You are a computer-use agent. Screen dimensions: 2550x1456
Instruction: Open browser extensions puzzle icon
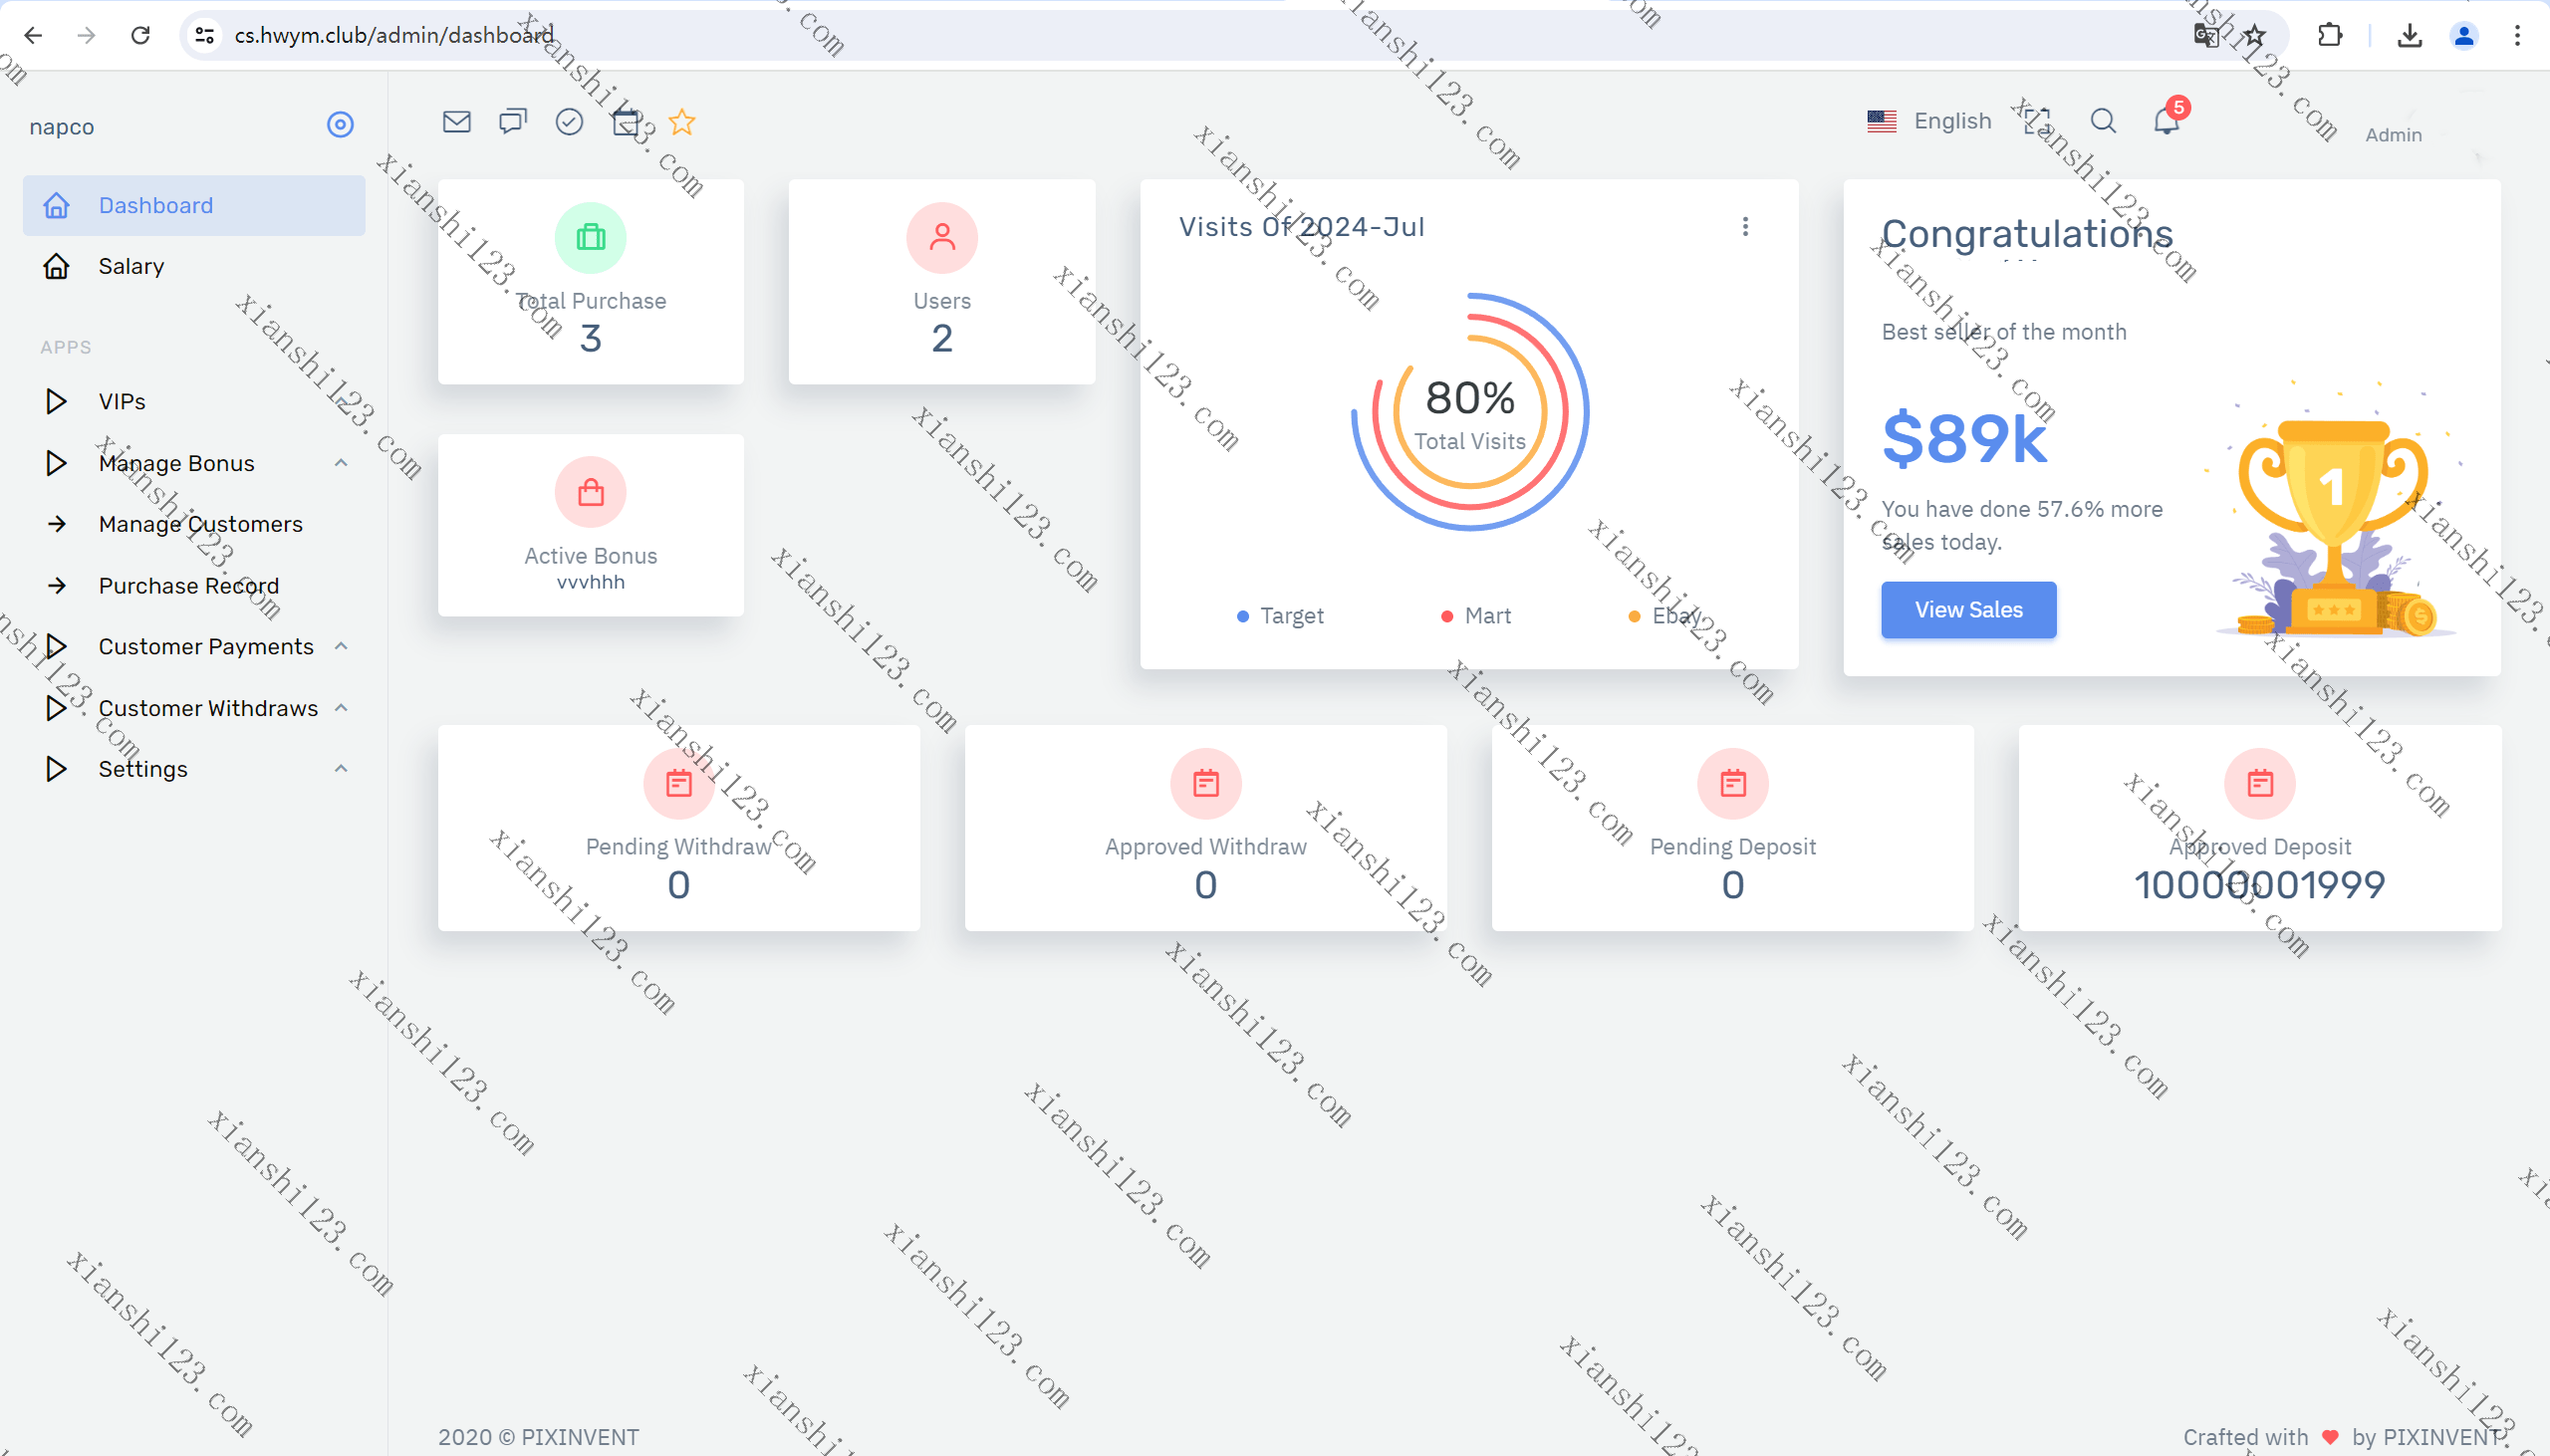coord(2329,35)
